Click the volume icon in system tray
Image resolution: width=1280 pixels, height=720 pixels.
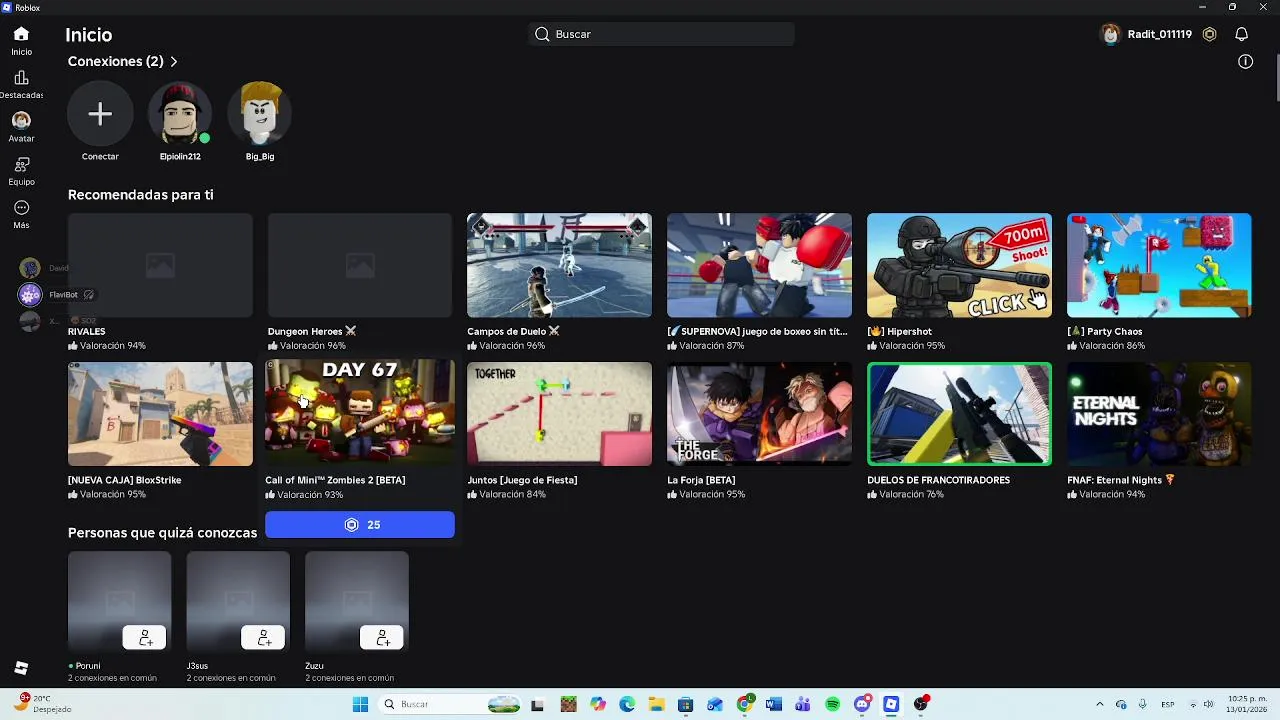click(1208, 704)
